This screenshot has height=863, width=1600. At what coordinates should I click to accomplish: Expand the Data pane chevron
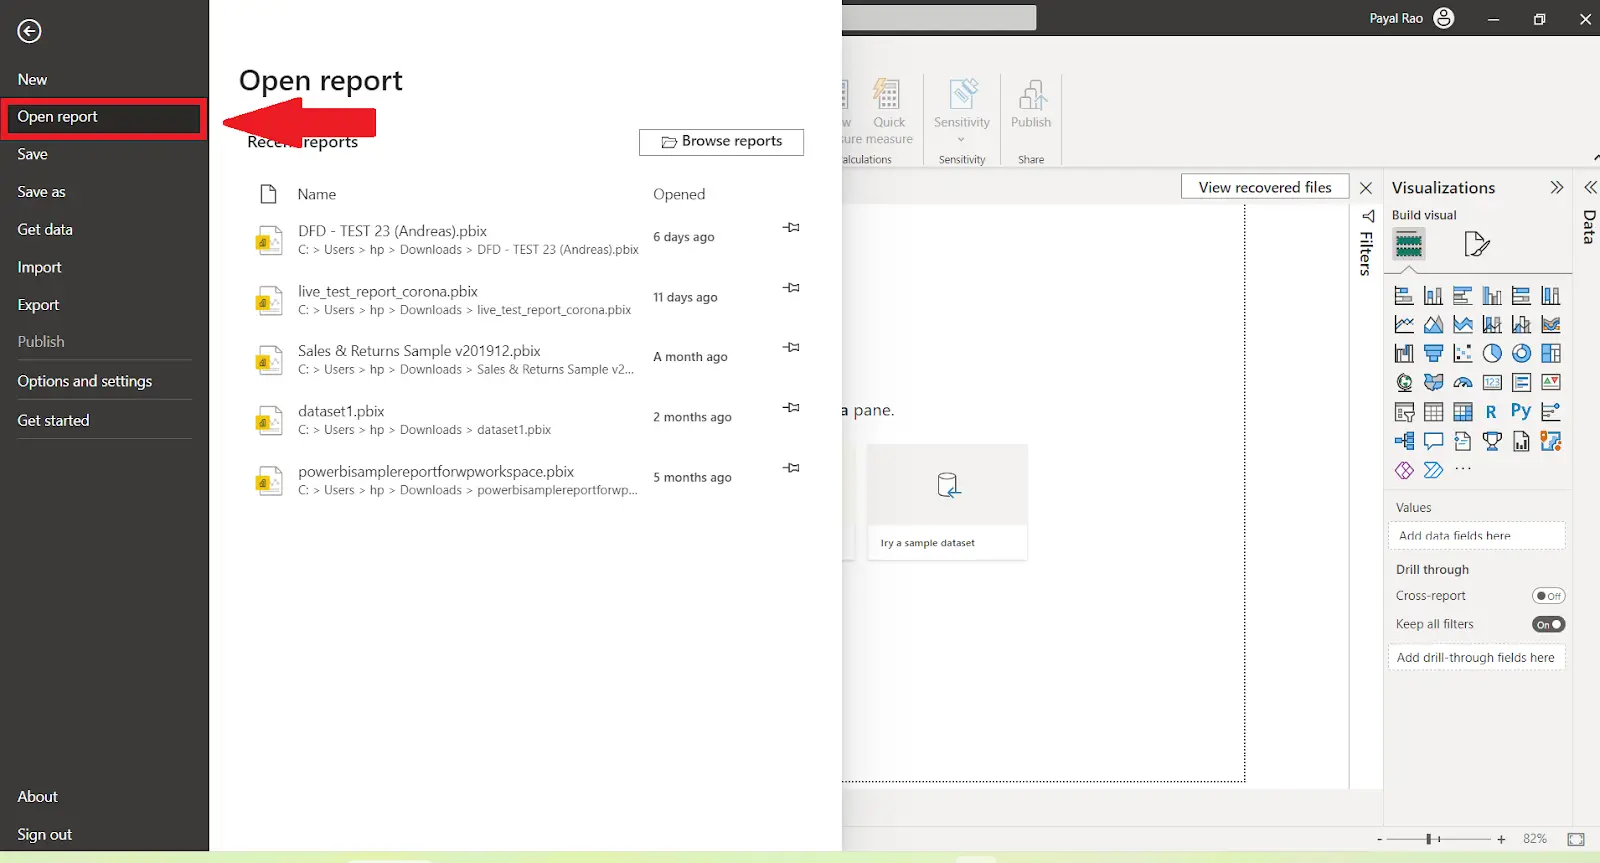click(1590, 188)
